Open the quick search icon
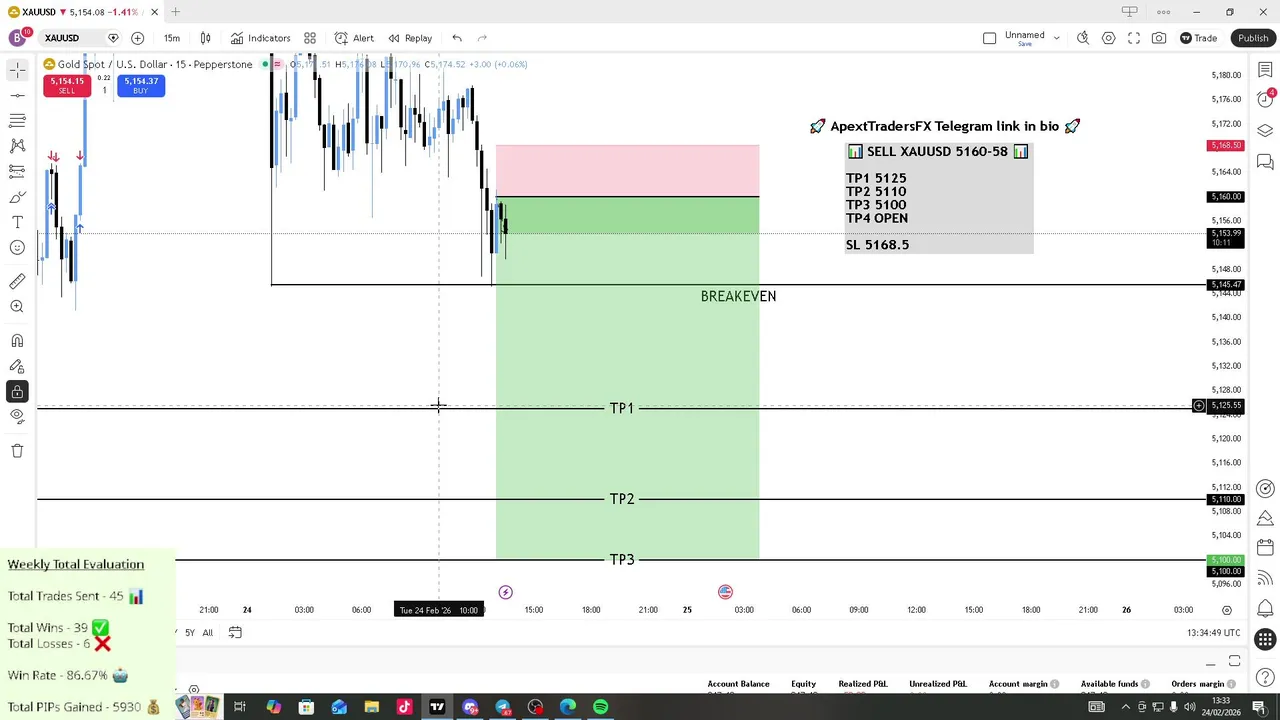Viewport: 1280px width, 720px height. click(x=1083, y=38)
